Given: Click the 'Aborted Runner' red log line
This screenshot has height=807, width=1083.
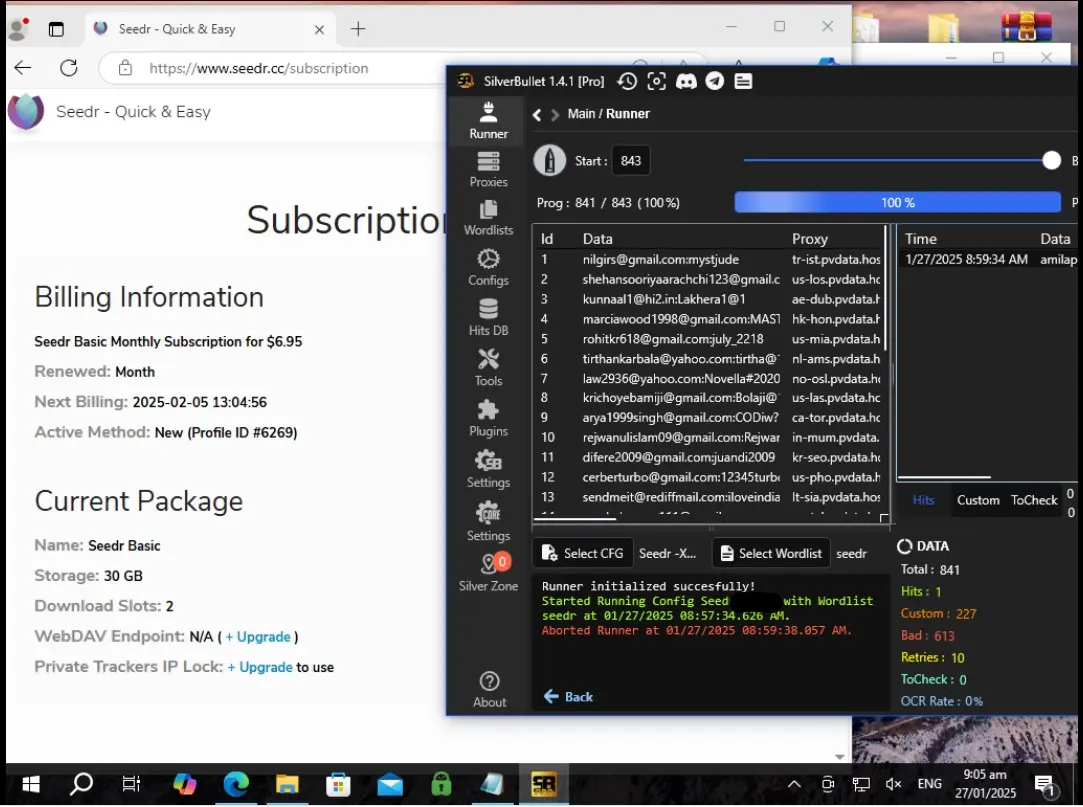Looking at the screenshot, I should [x=697, y=631].
